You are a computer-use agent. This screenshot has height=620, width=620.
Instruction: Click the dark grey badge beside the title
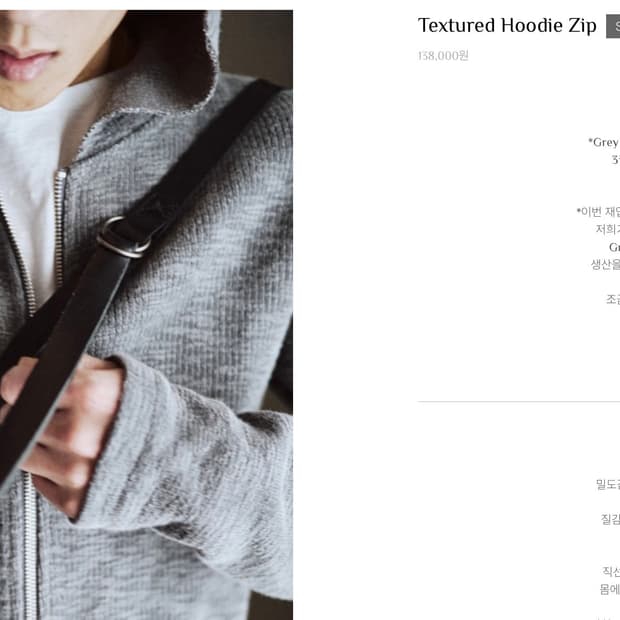pyautogui.click(x=613, y=26)
